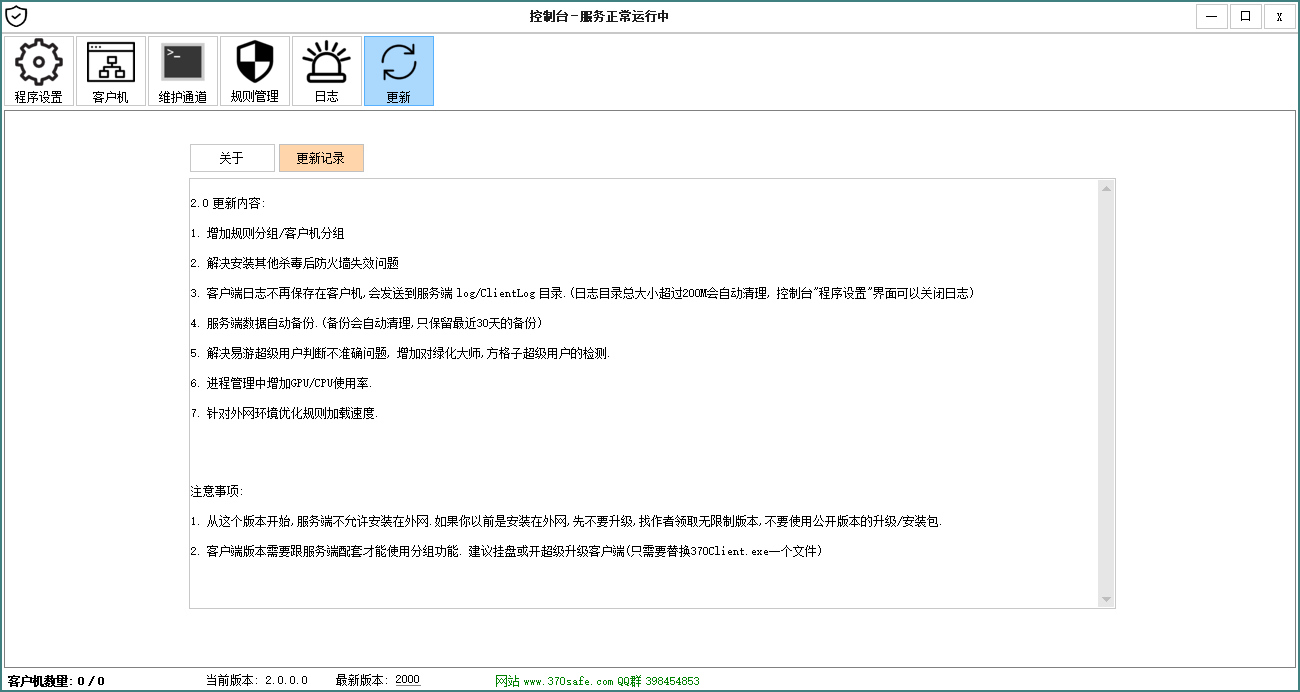1300x692 pixels.
Task: Click line 1. 增加规则分组/客户机分组
Action: point(267,233)
